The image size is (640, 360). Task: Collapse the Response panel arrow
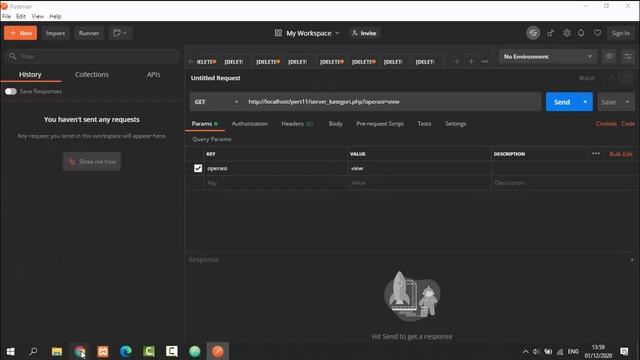[632, 260]
